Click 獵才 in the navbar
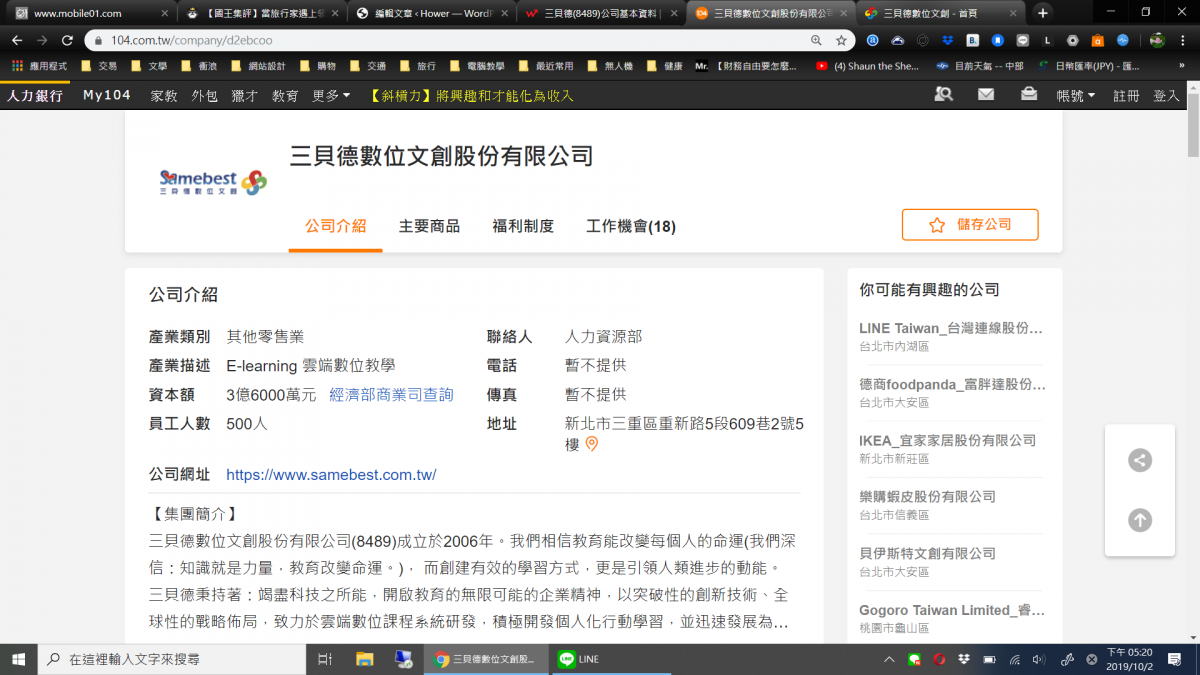This screenshot has height=675, width=1200. [244, 96]
